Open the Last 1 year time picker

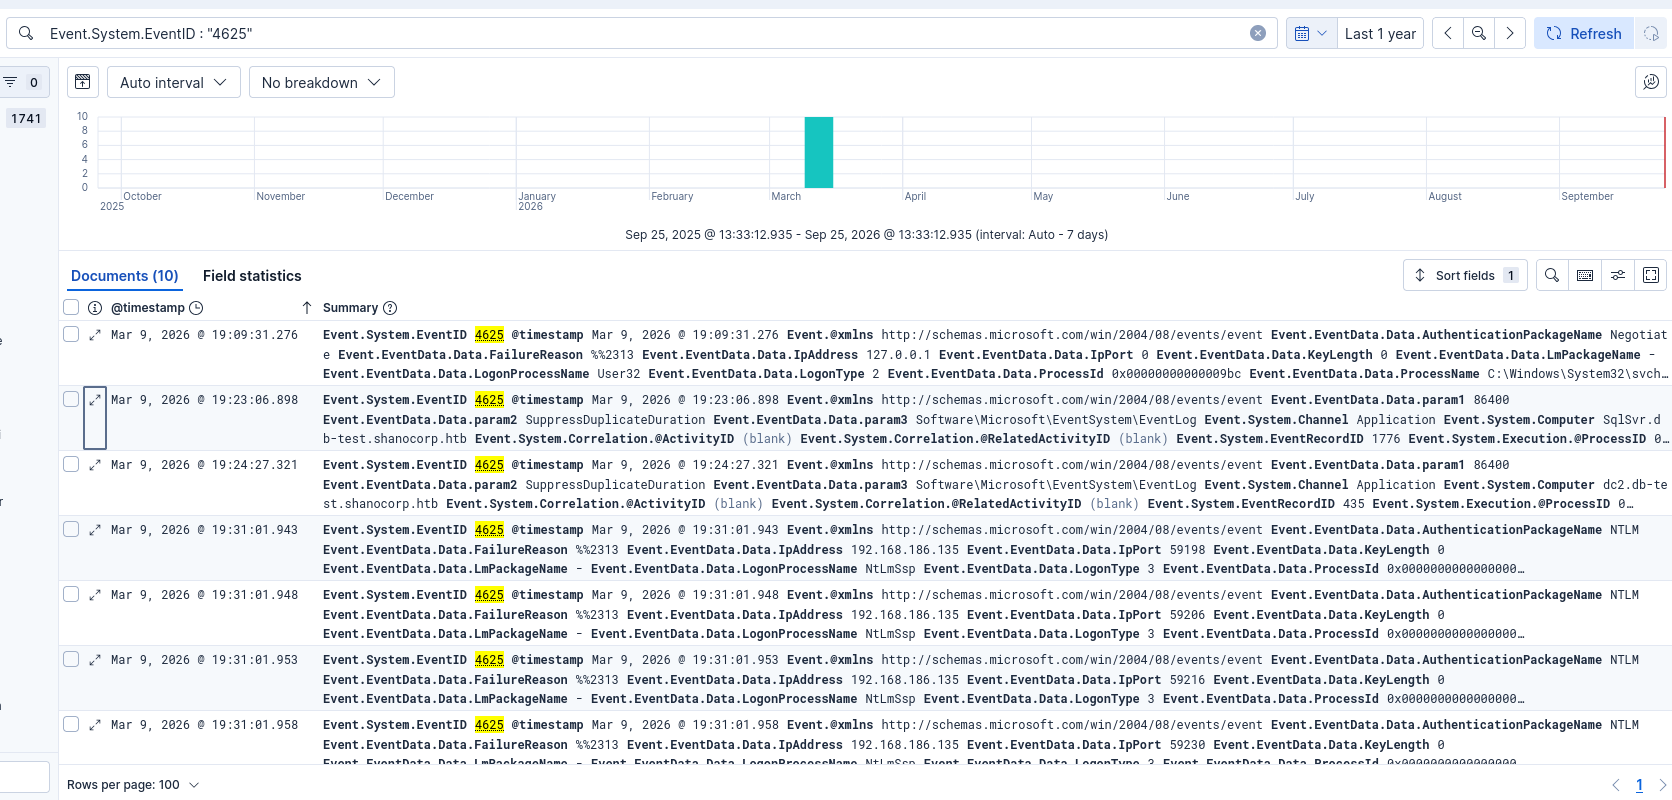[1380, 33]
